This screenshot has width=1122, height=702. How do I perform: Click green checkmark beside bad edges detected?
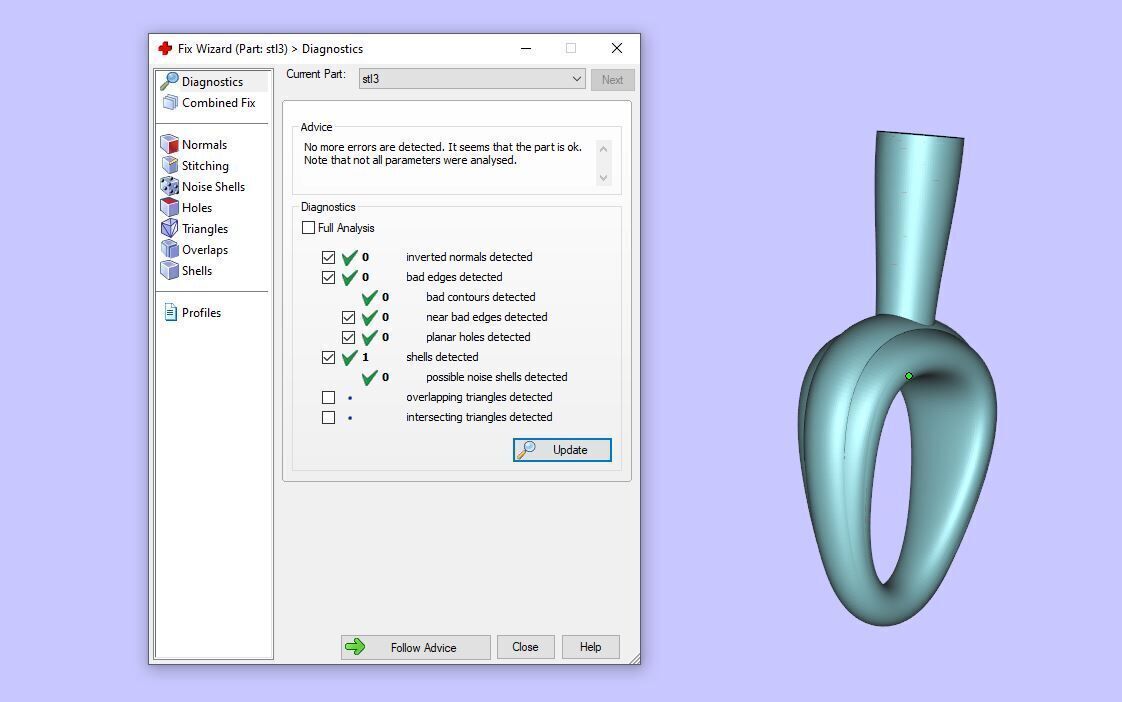tap(349, 277)
